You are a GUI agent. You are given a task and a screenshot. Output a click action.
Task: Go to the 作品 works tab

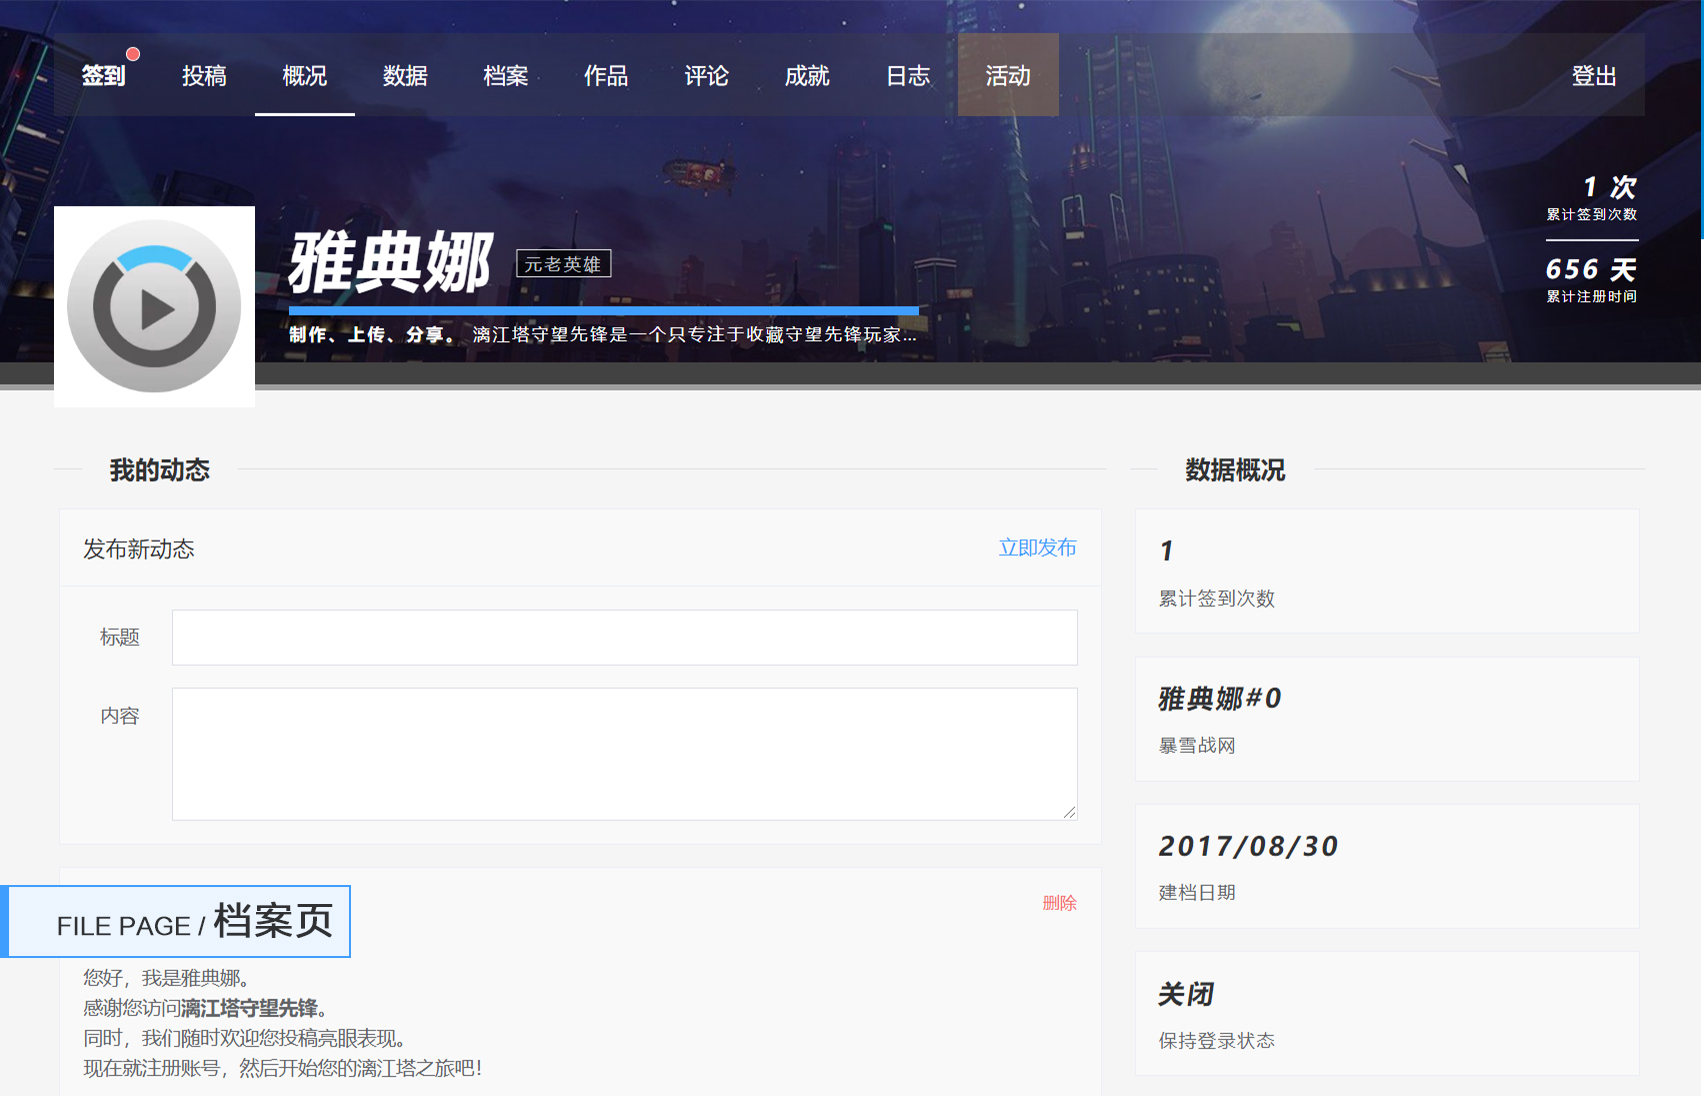[606, 76]
